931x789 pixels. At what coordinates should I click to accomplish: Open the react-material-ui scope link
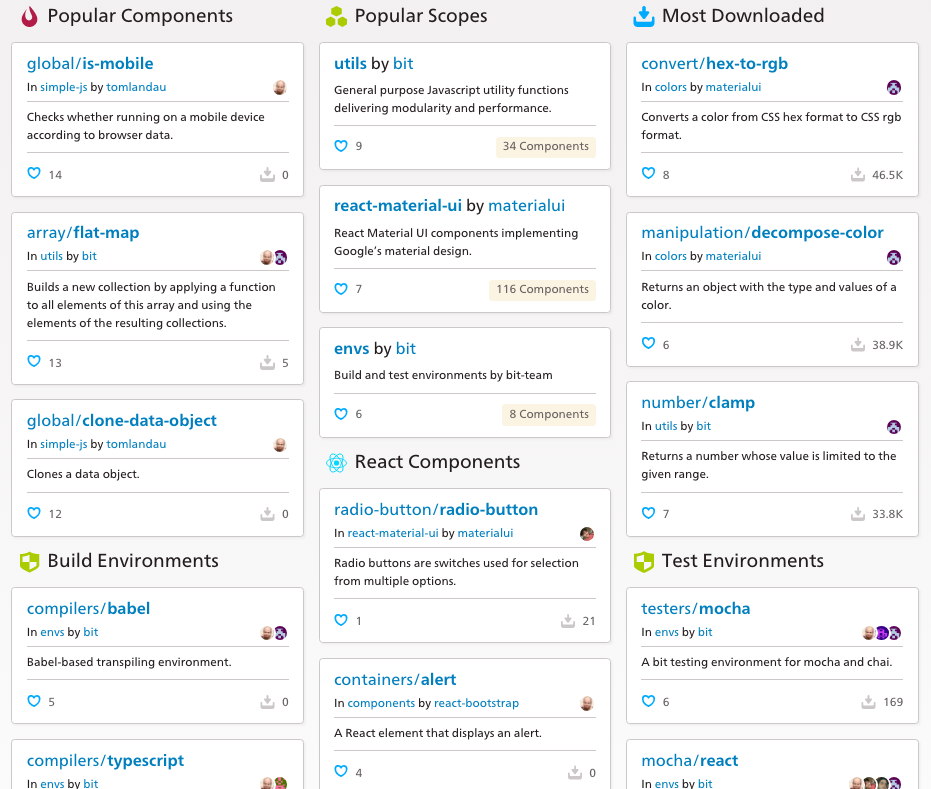tap(397, 205)
